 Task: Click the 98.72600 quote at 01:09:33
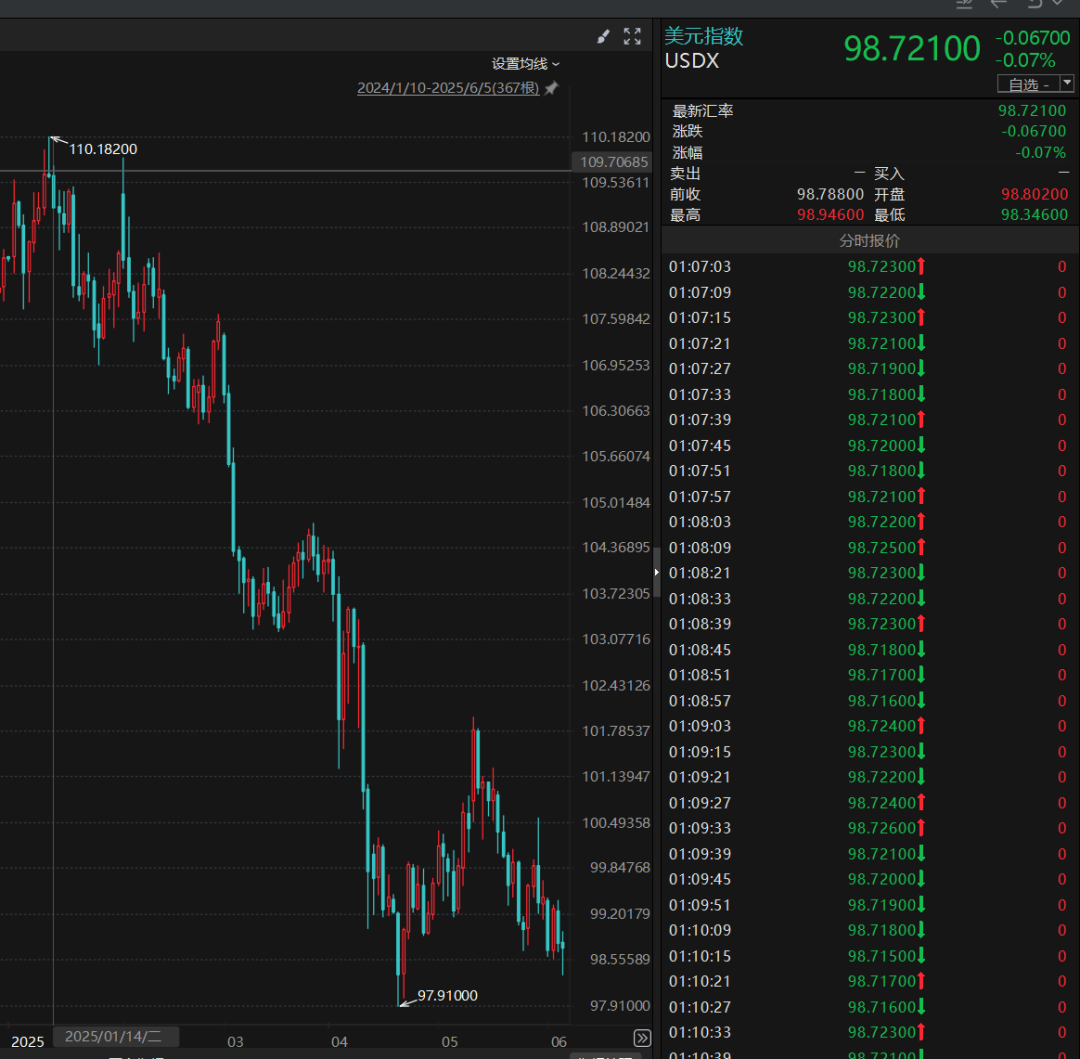[x=882, y=828]
